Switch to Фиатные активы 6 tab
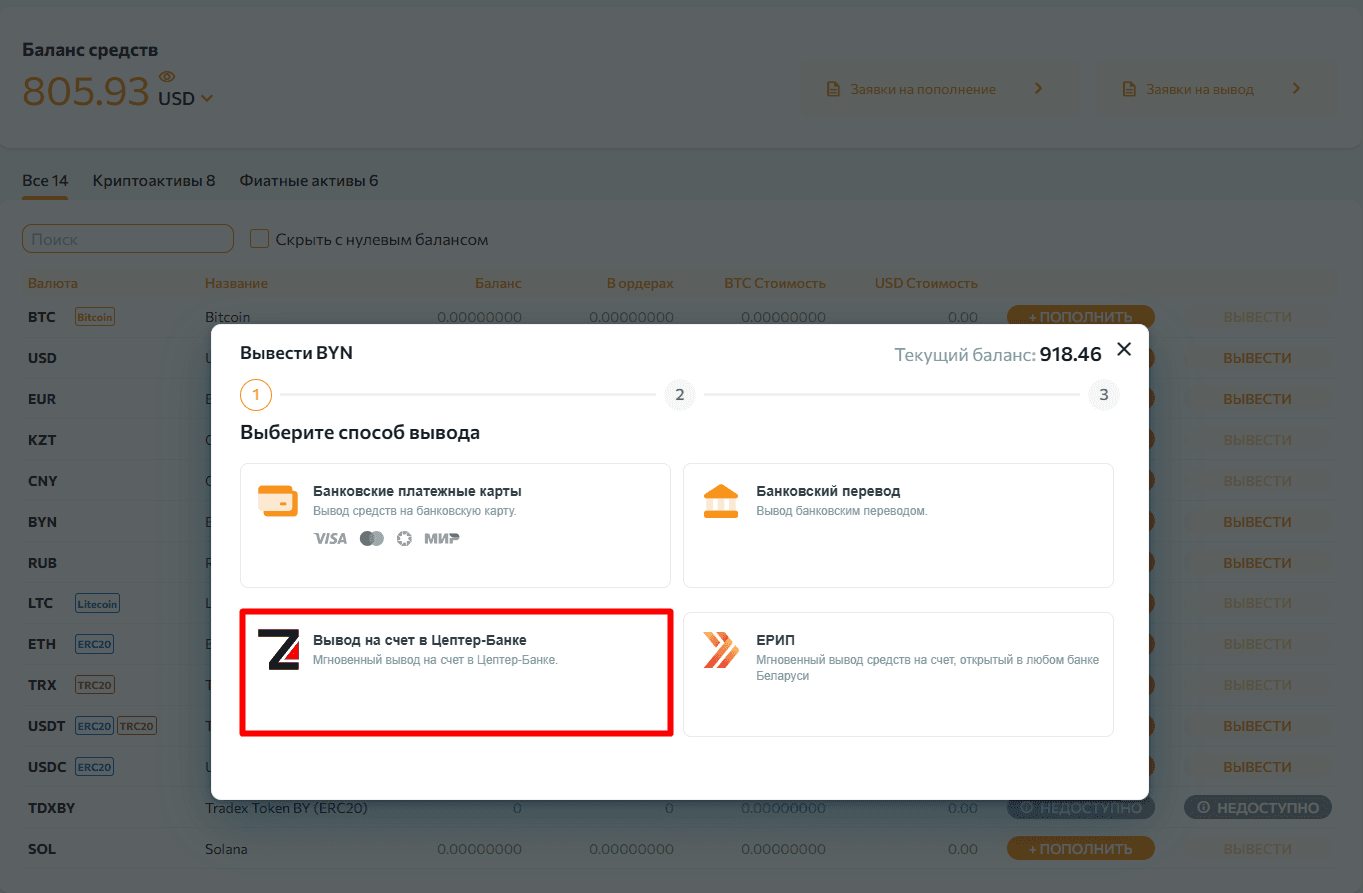 pyautogui.click(x=309, y=181)
